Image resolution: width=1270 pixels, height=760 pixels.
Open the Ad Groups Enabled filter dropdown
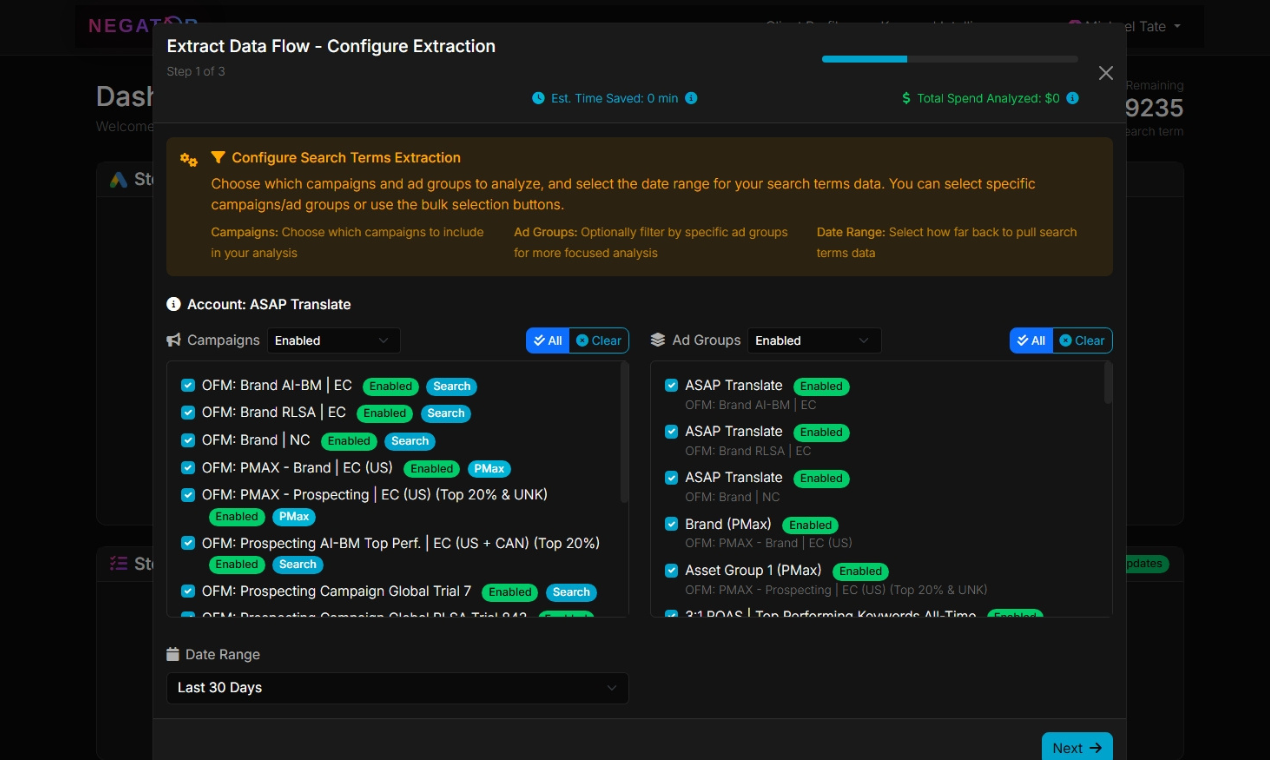814,341
